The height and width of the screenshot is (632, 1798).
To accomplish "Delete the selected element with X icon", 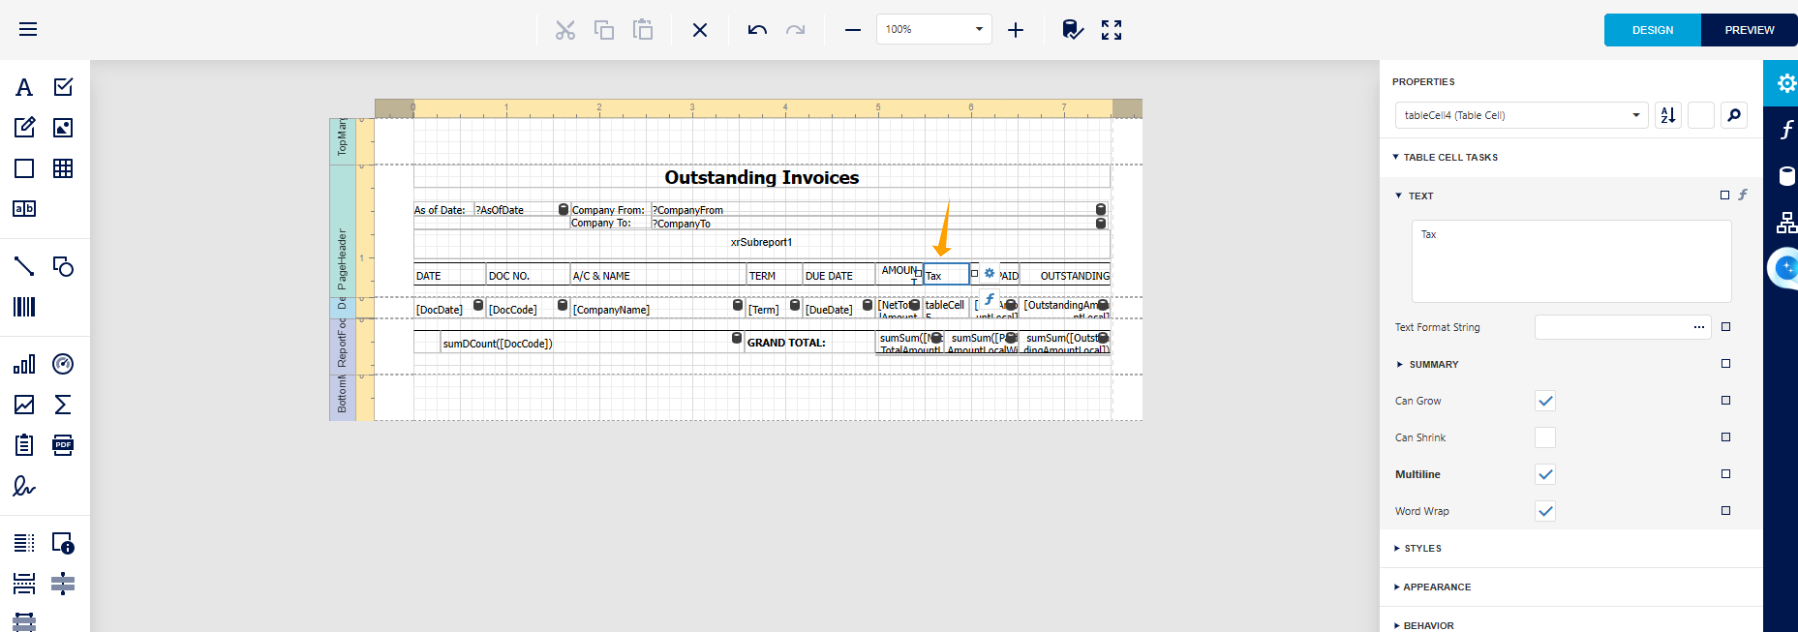I will pyautogui.click(x=700, y=30).
